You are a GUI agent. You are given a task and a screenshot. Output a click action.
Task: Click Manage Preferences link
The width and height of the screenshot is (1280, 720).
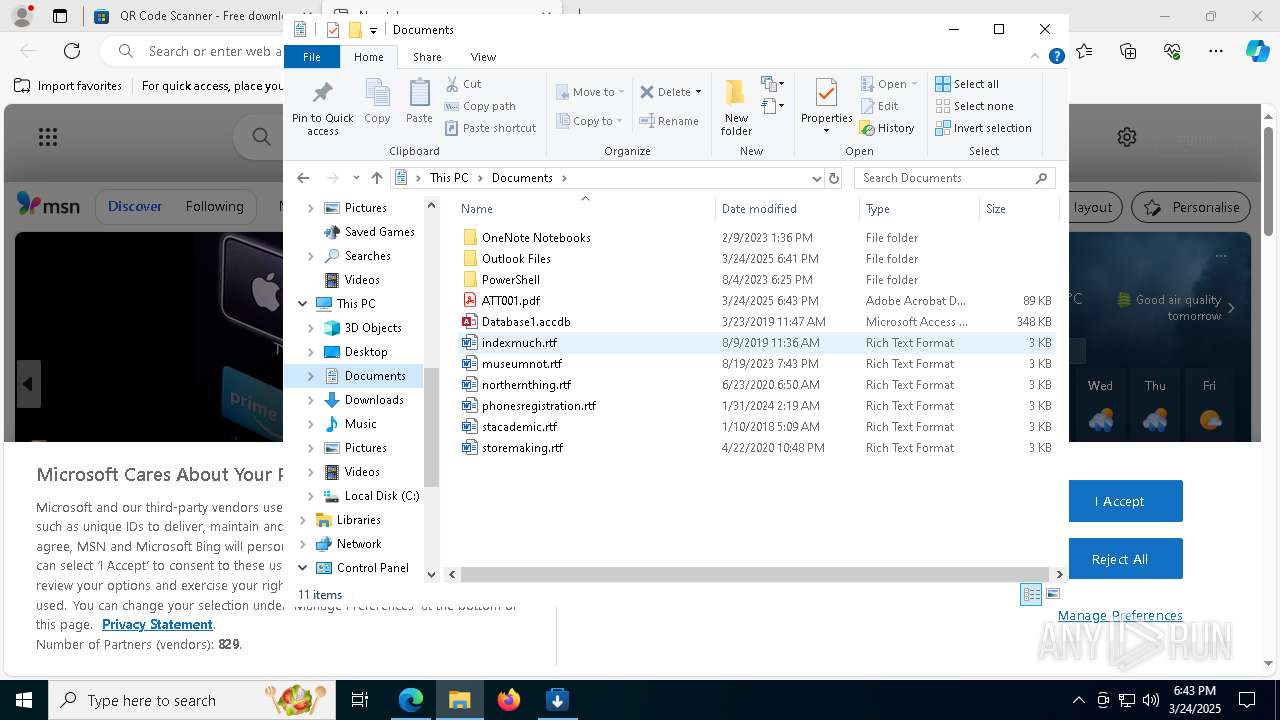pyautogui.click(x=1120, y=615)
